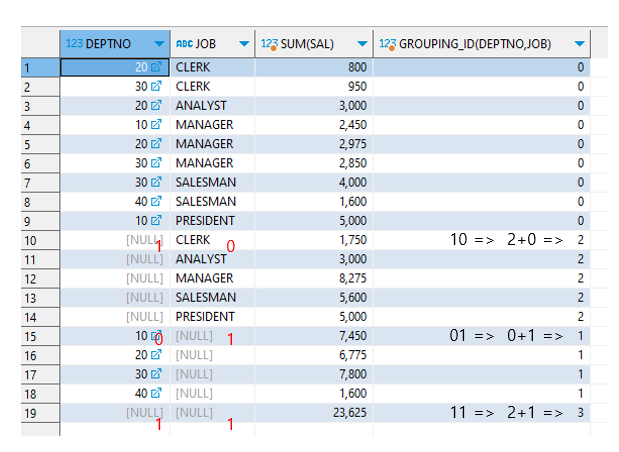Screen dimensions: 619x452
Task: Open link icon in row 7 DEPTNO cell
Action: coord(156,182)
